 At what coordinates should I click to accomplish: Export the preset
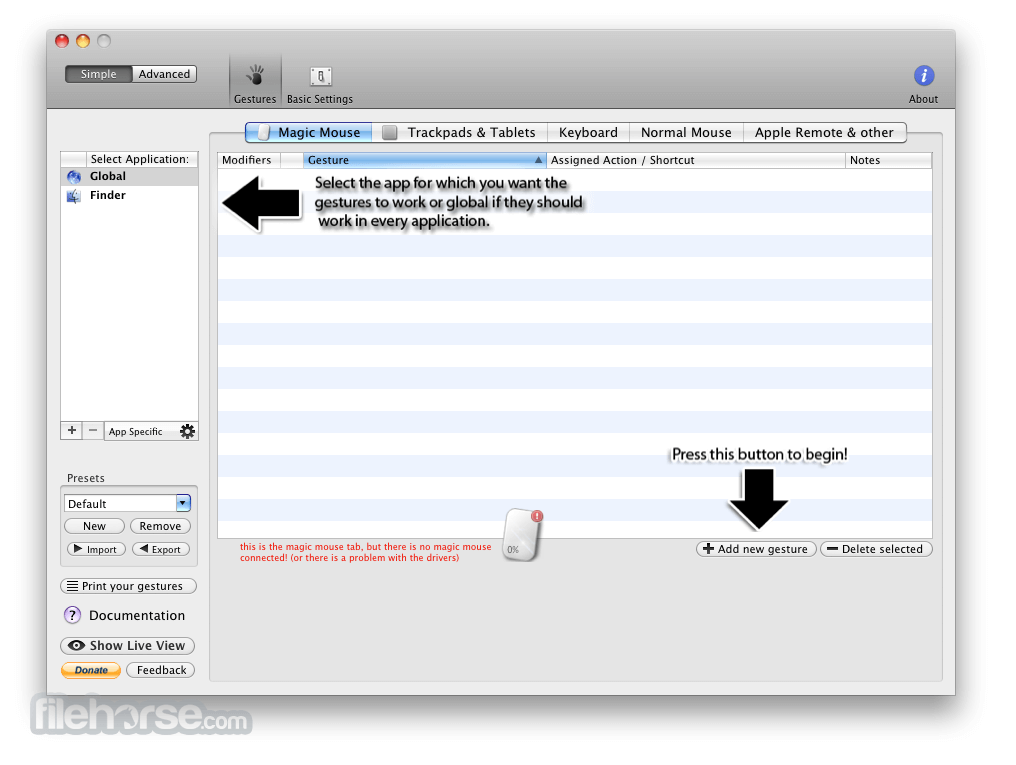click(161, 549)
